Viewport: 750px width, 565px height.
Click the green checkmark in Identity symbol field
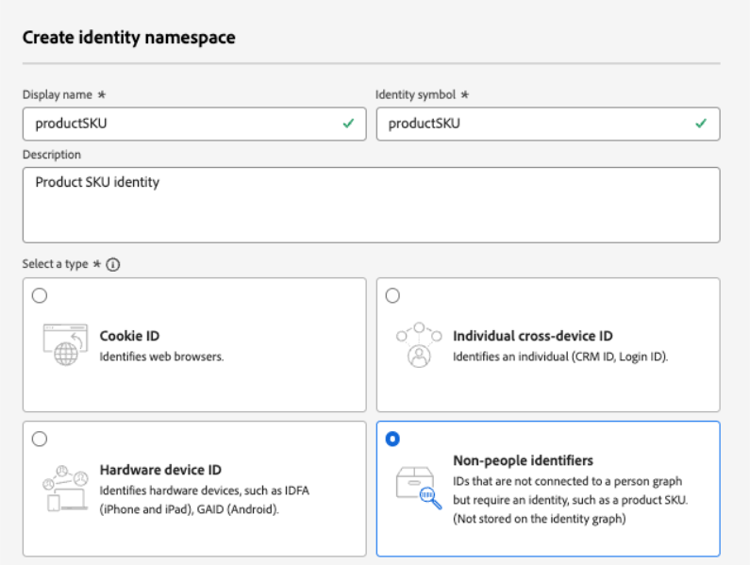pos(701,124)
